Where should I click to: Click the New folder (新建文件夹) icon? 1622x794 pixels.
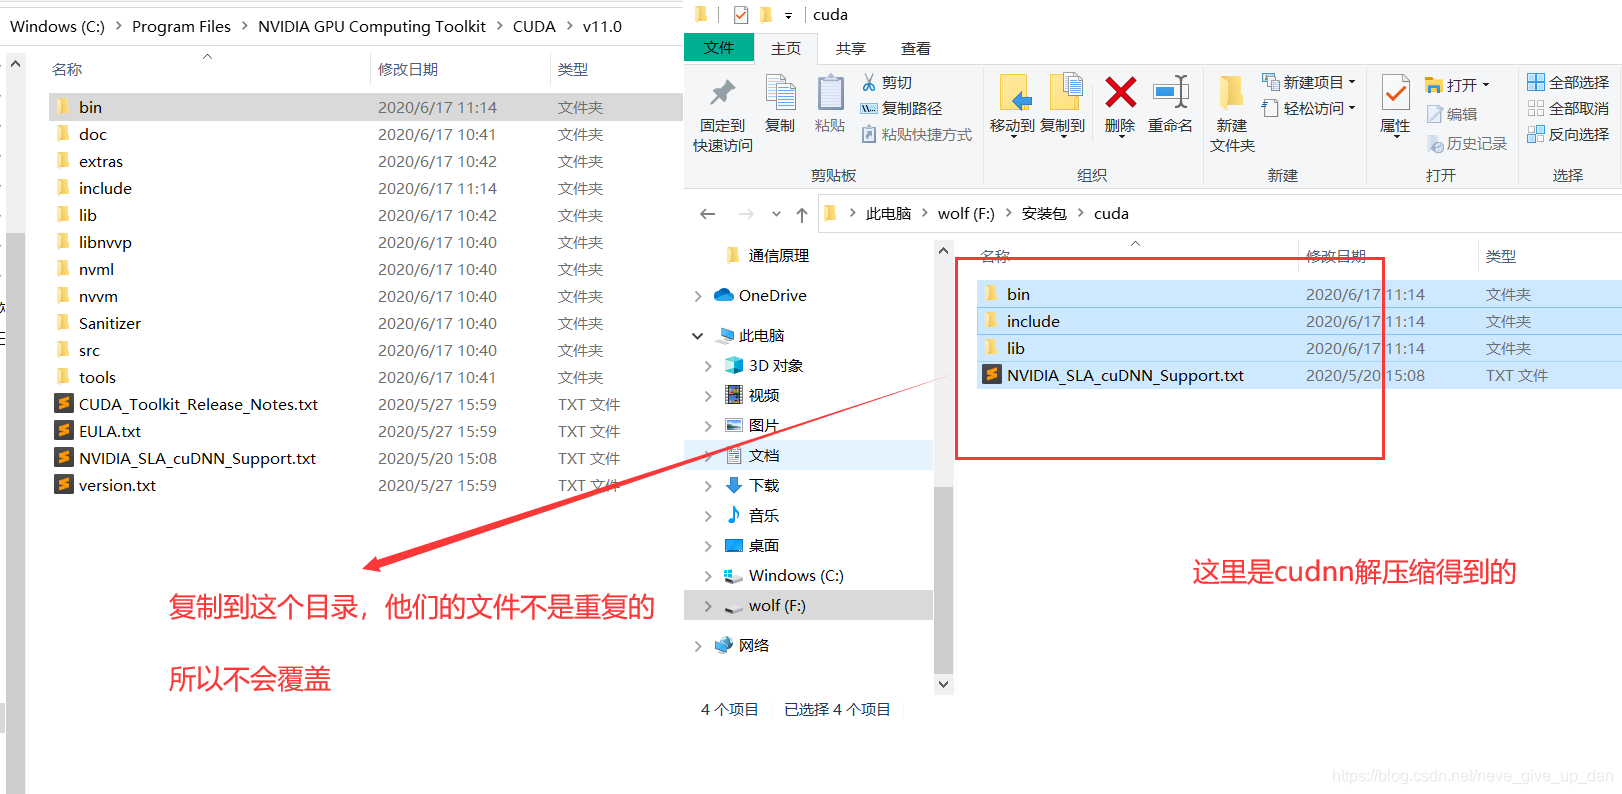pos(1231,92)
